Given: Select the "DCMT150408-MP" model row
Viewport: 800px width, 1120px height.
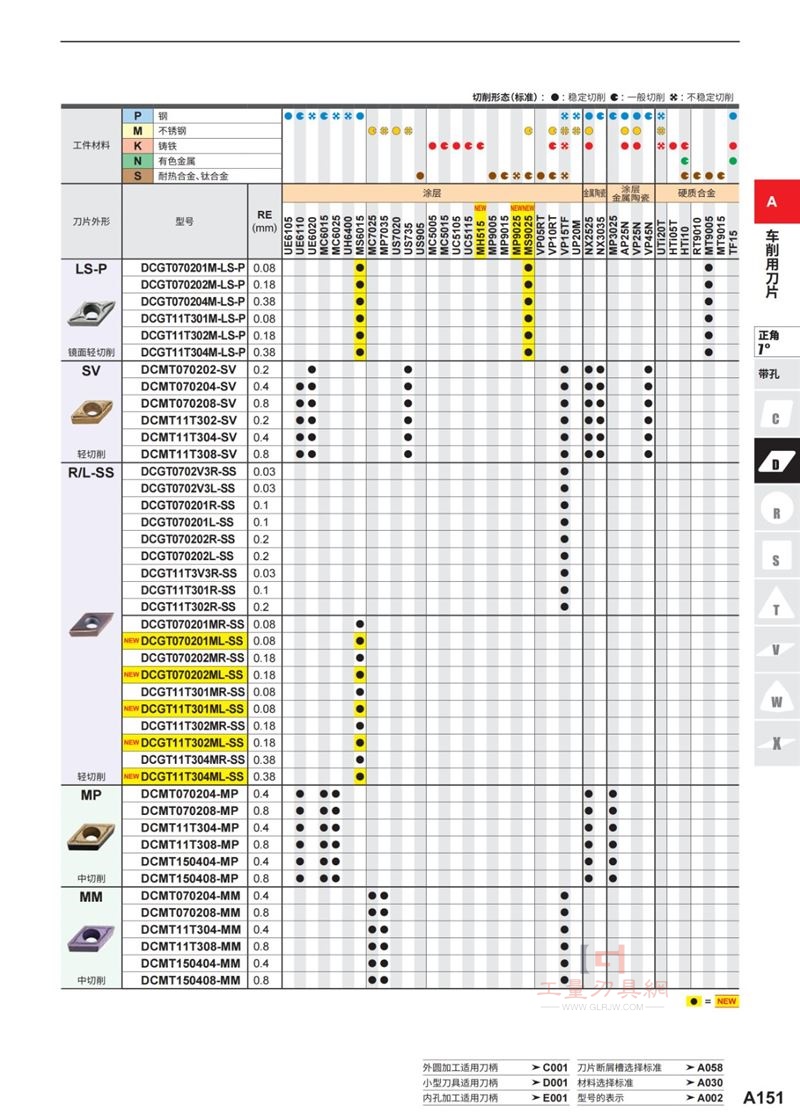Looking at the screenshot, I should (x=190, y=879).
